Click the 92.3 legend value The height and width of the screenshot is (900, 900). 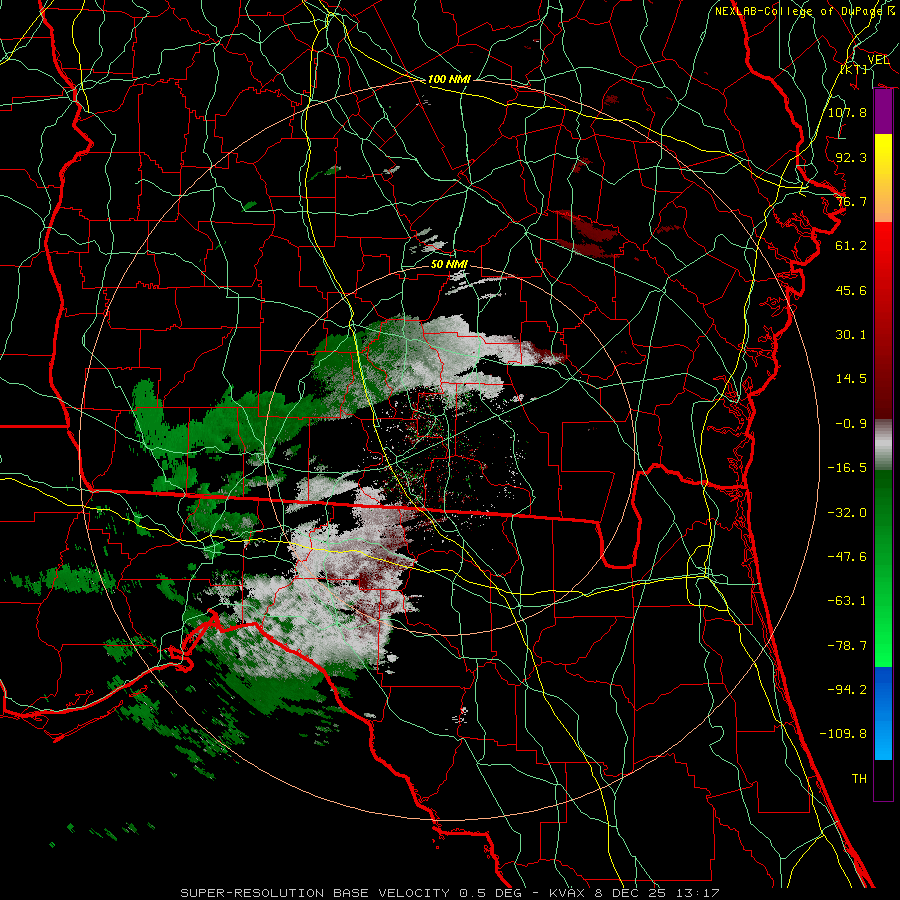851,157
